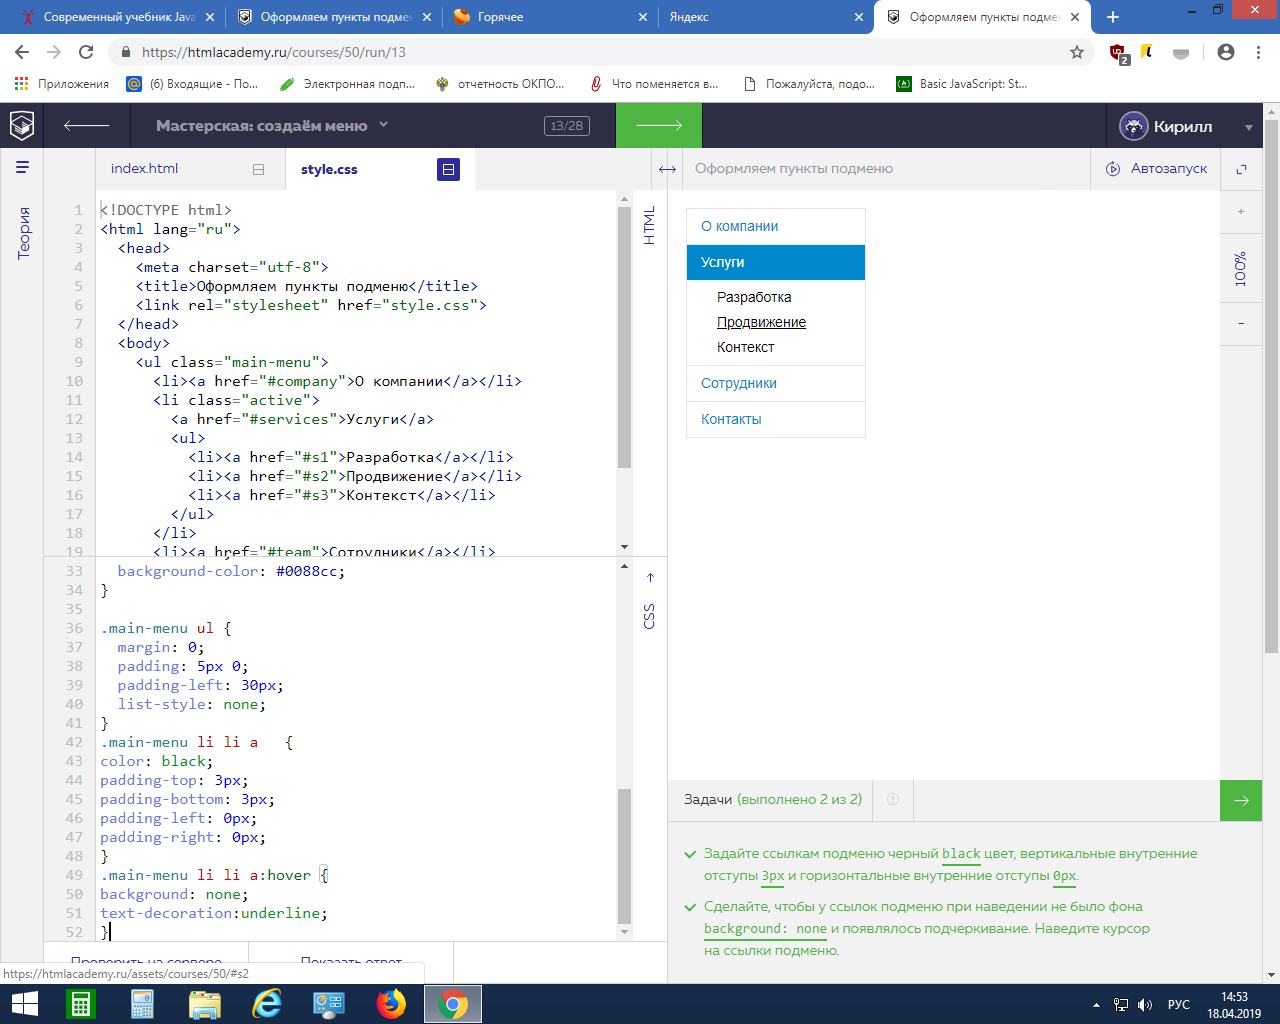Click Продвижение submenu link

(761, 322)
